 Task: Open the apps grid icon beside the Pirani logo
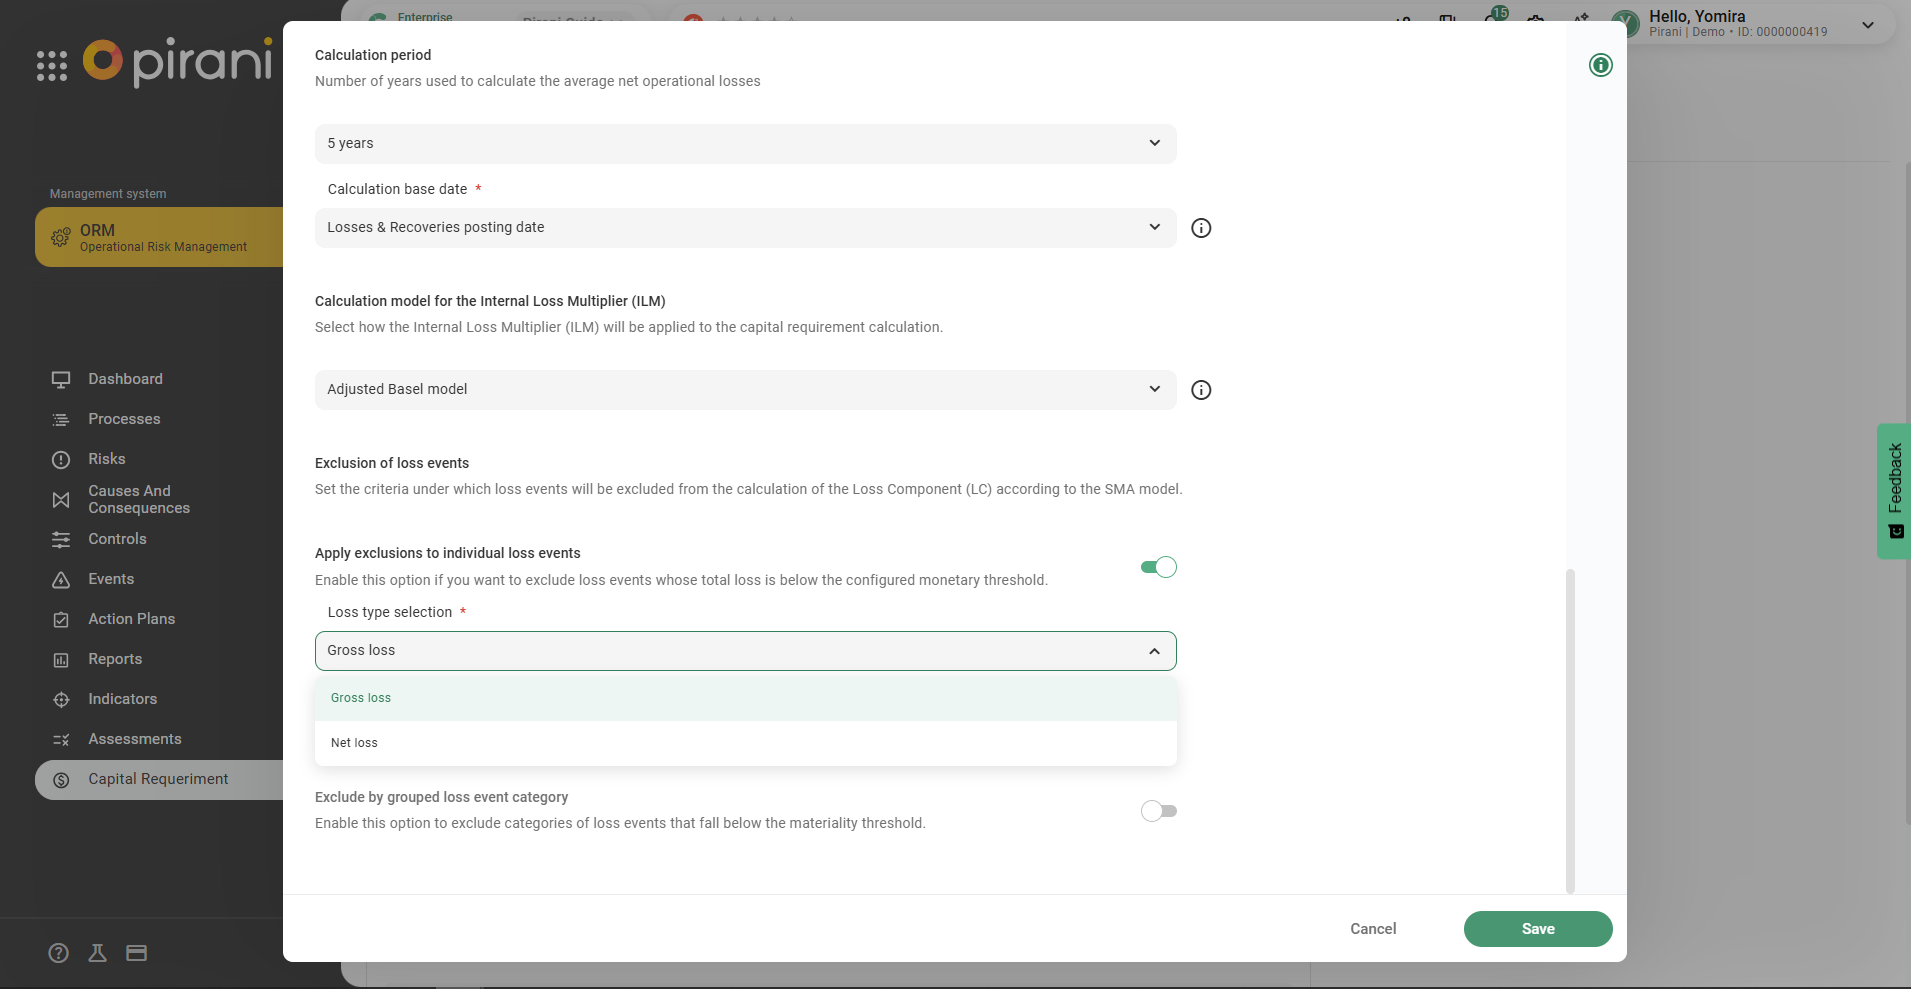[x=52, y=66]
